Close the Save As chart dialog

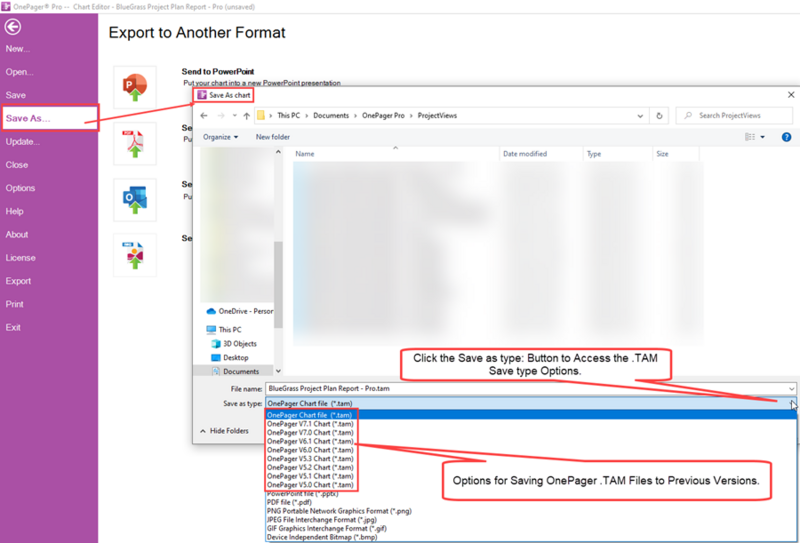(x=791, y=95)
